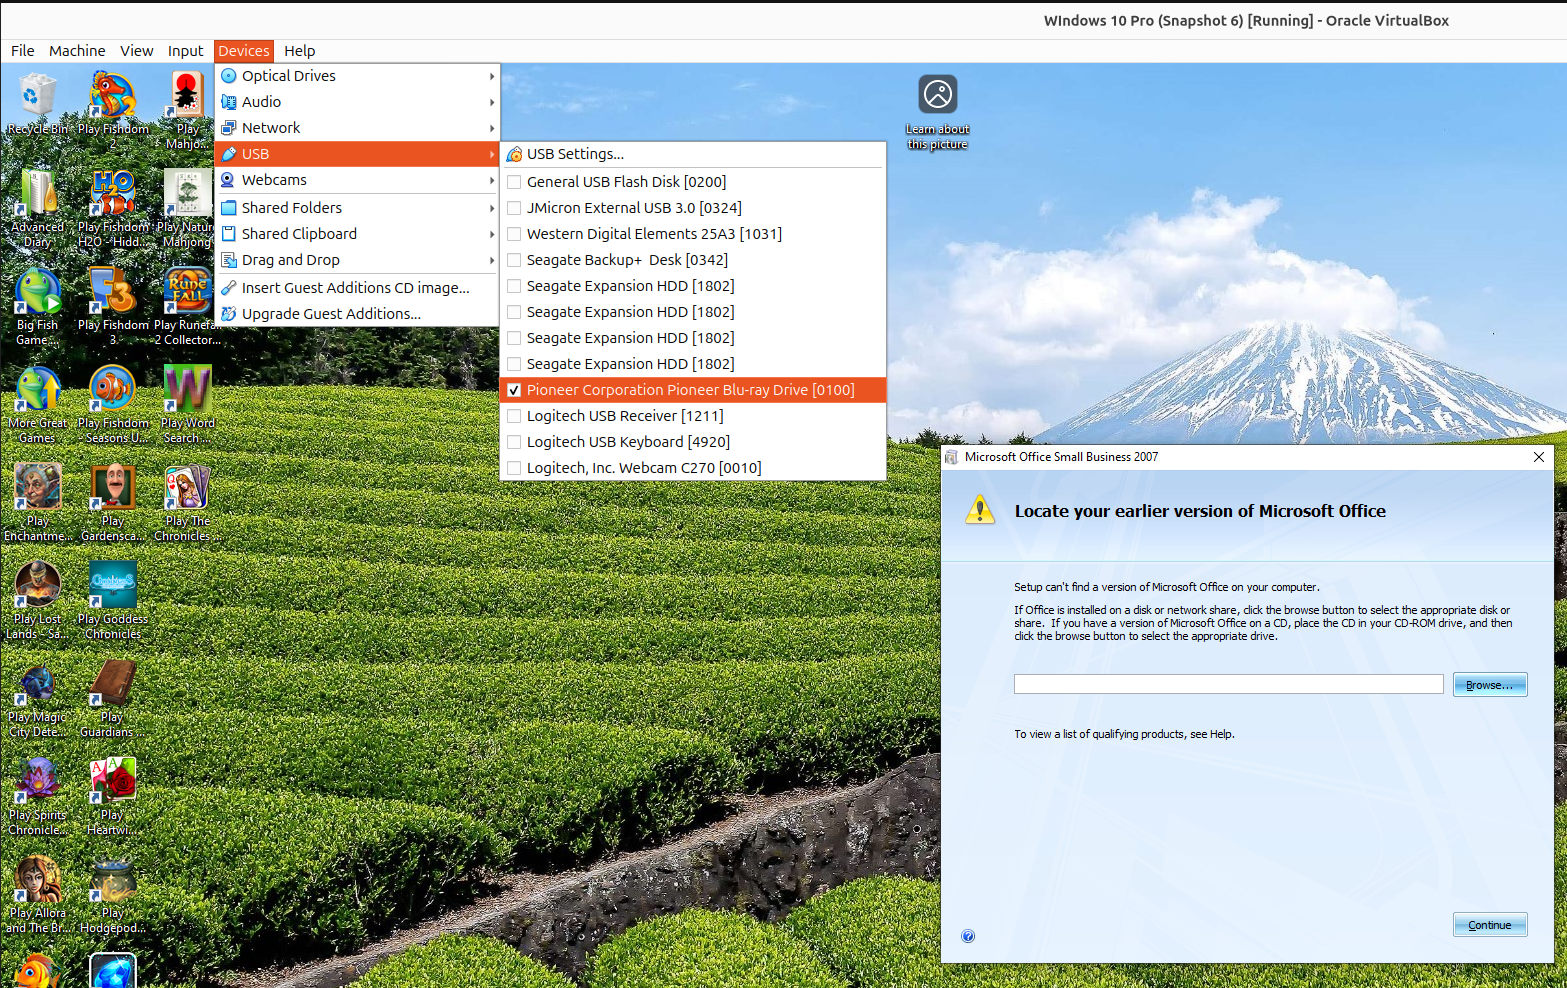
Task: Expand the Optical Drives submenu
Action: coord(357,76)
